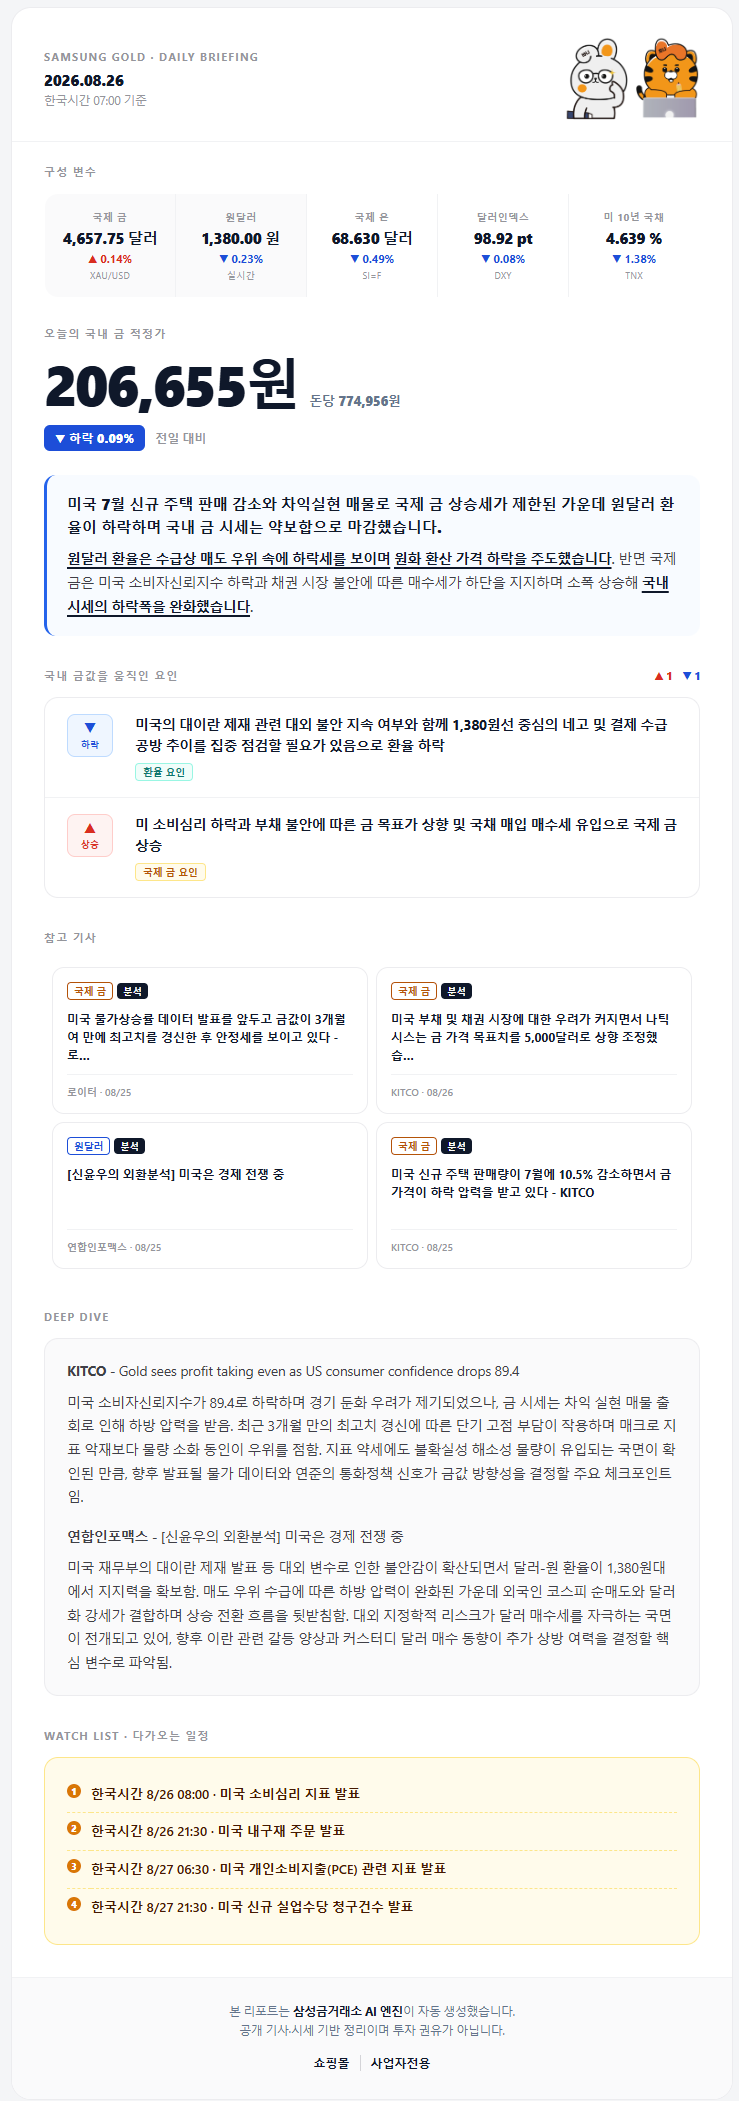Open the 사업자전용 footer link

[400, 2062]
